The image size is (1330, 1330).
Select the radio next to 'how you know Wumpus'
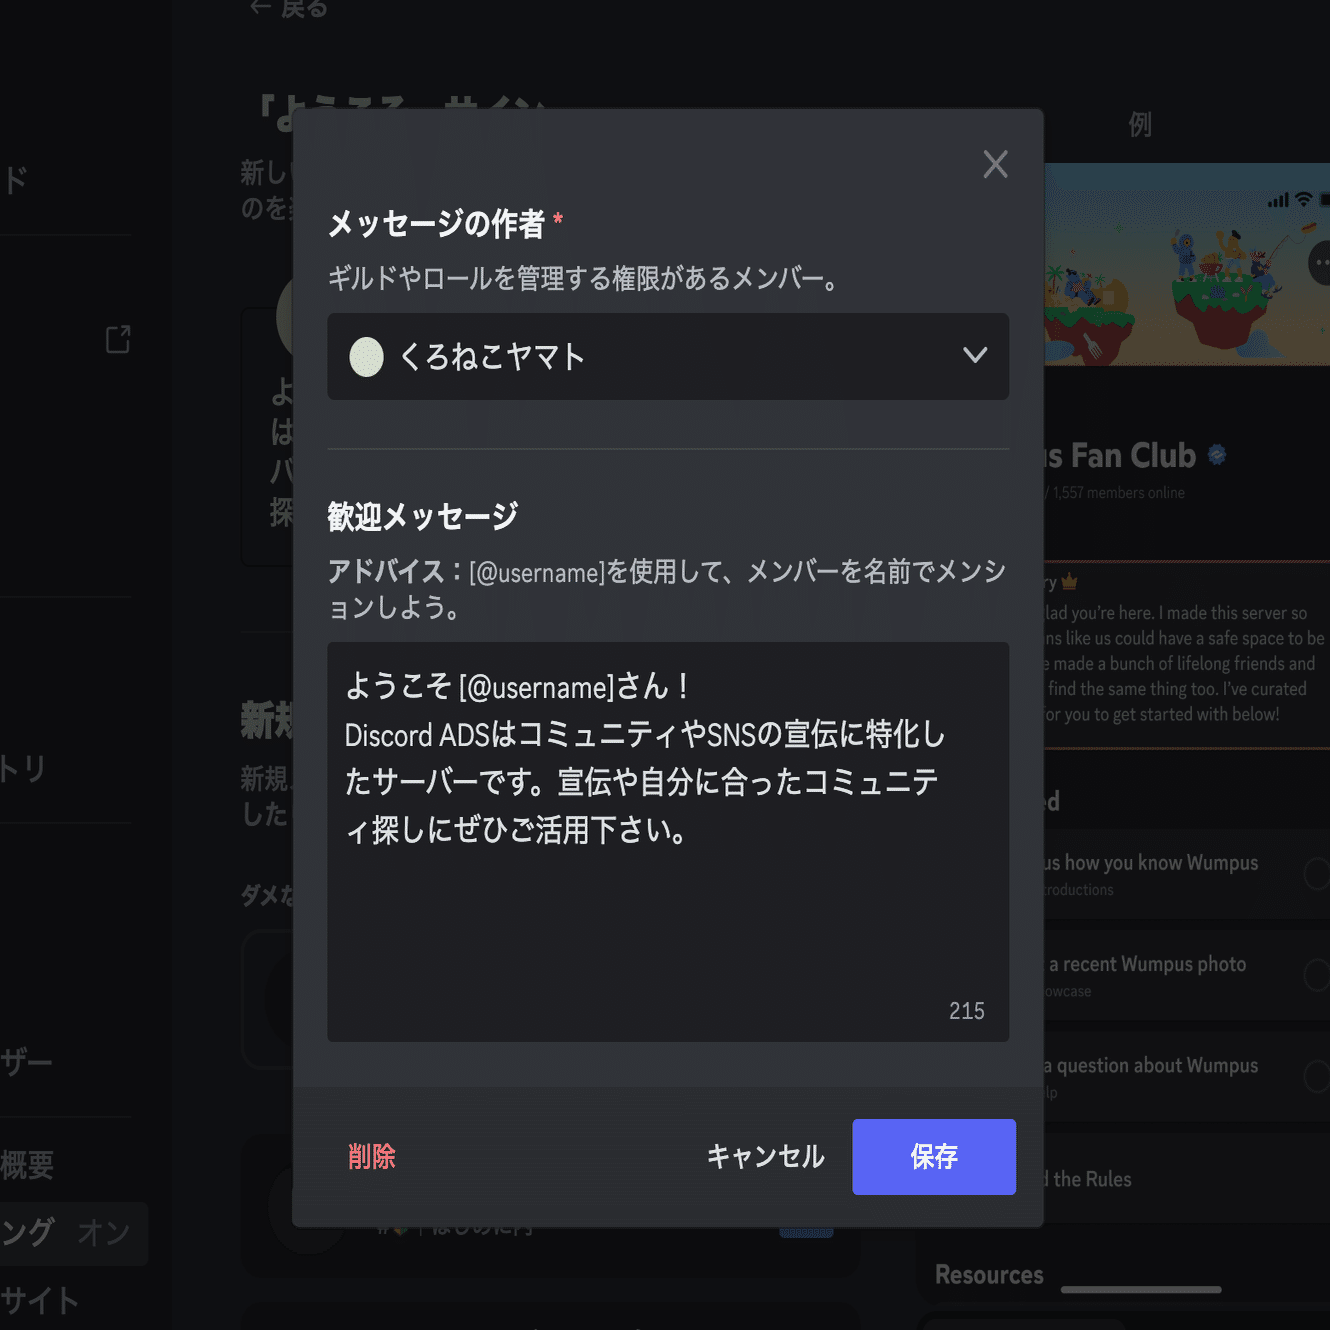point(1317,873)
